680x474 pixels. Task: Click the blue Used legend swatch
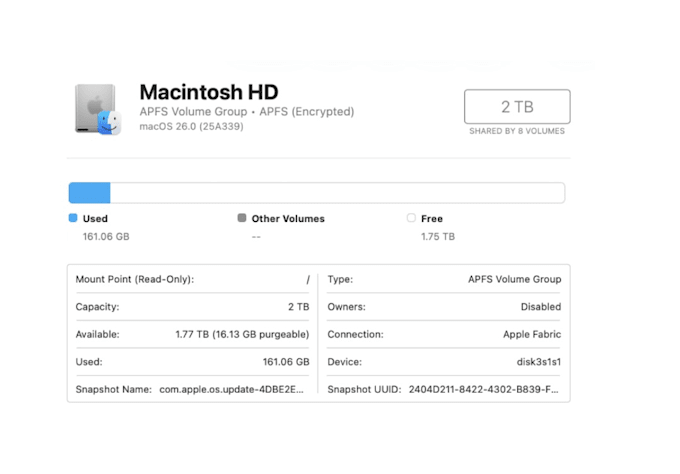tap(73, 218)
